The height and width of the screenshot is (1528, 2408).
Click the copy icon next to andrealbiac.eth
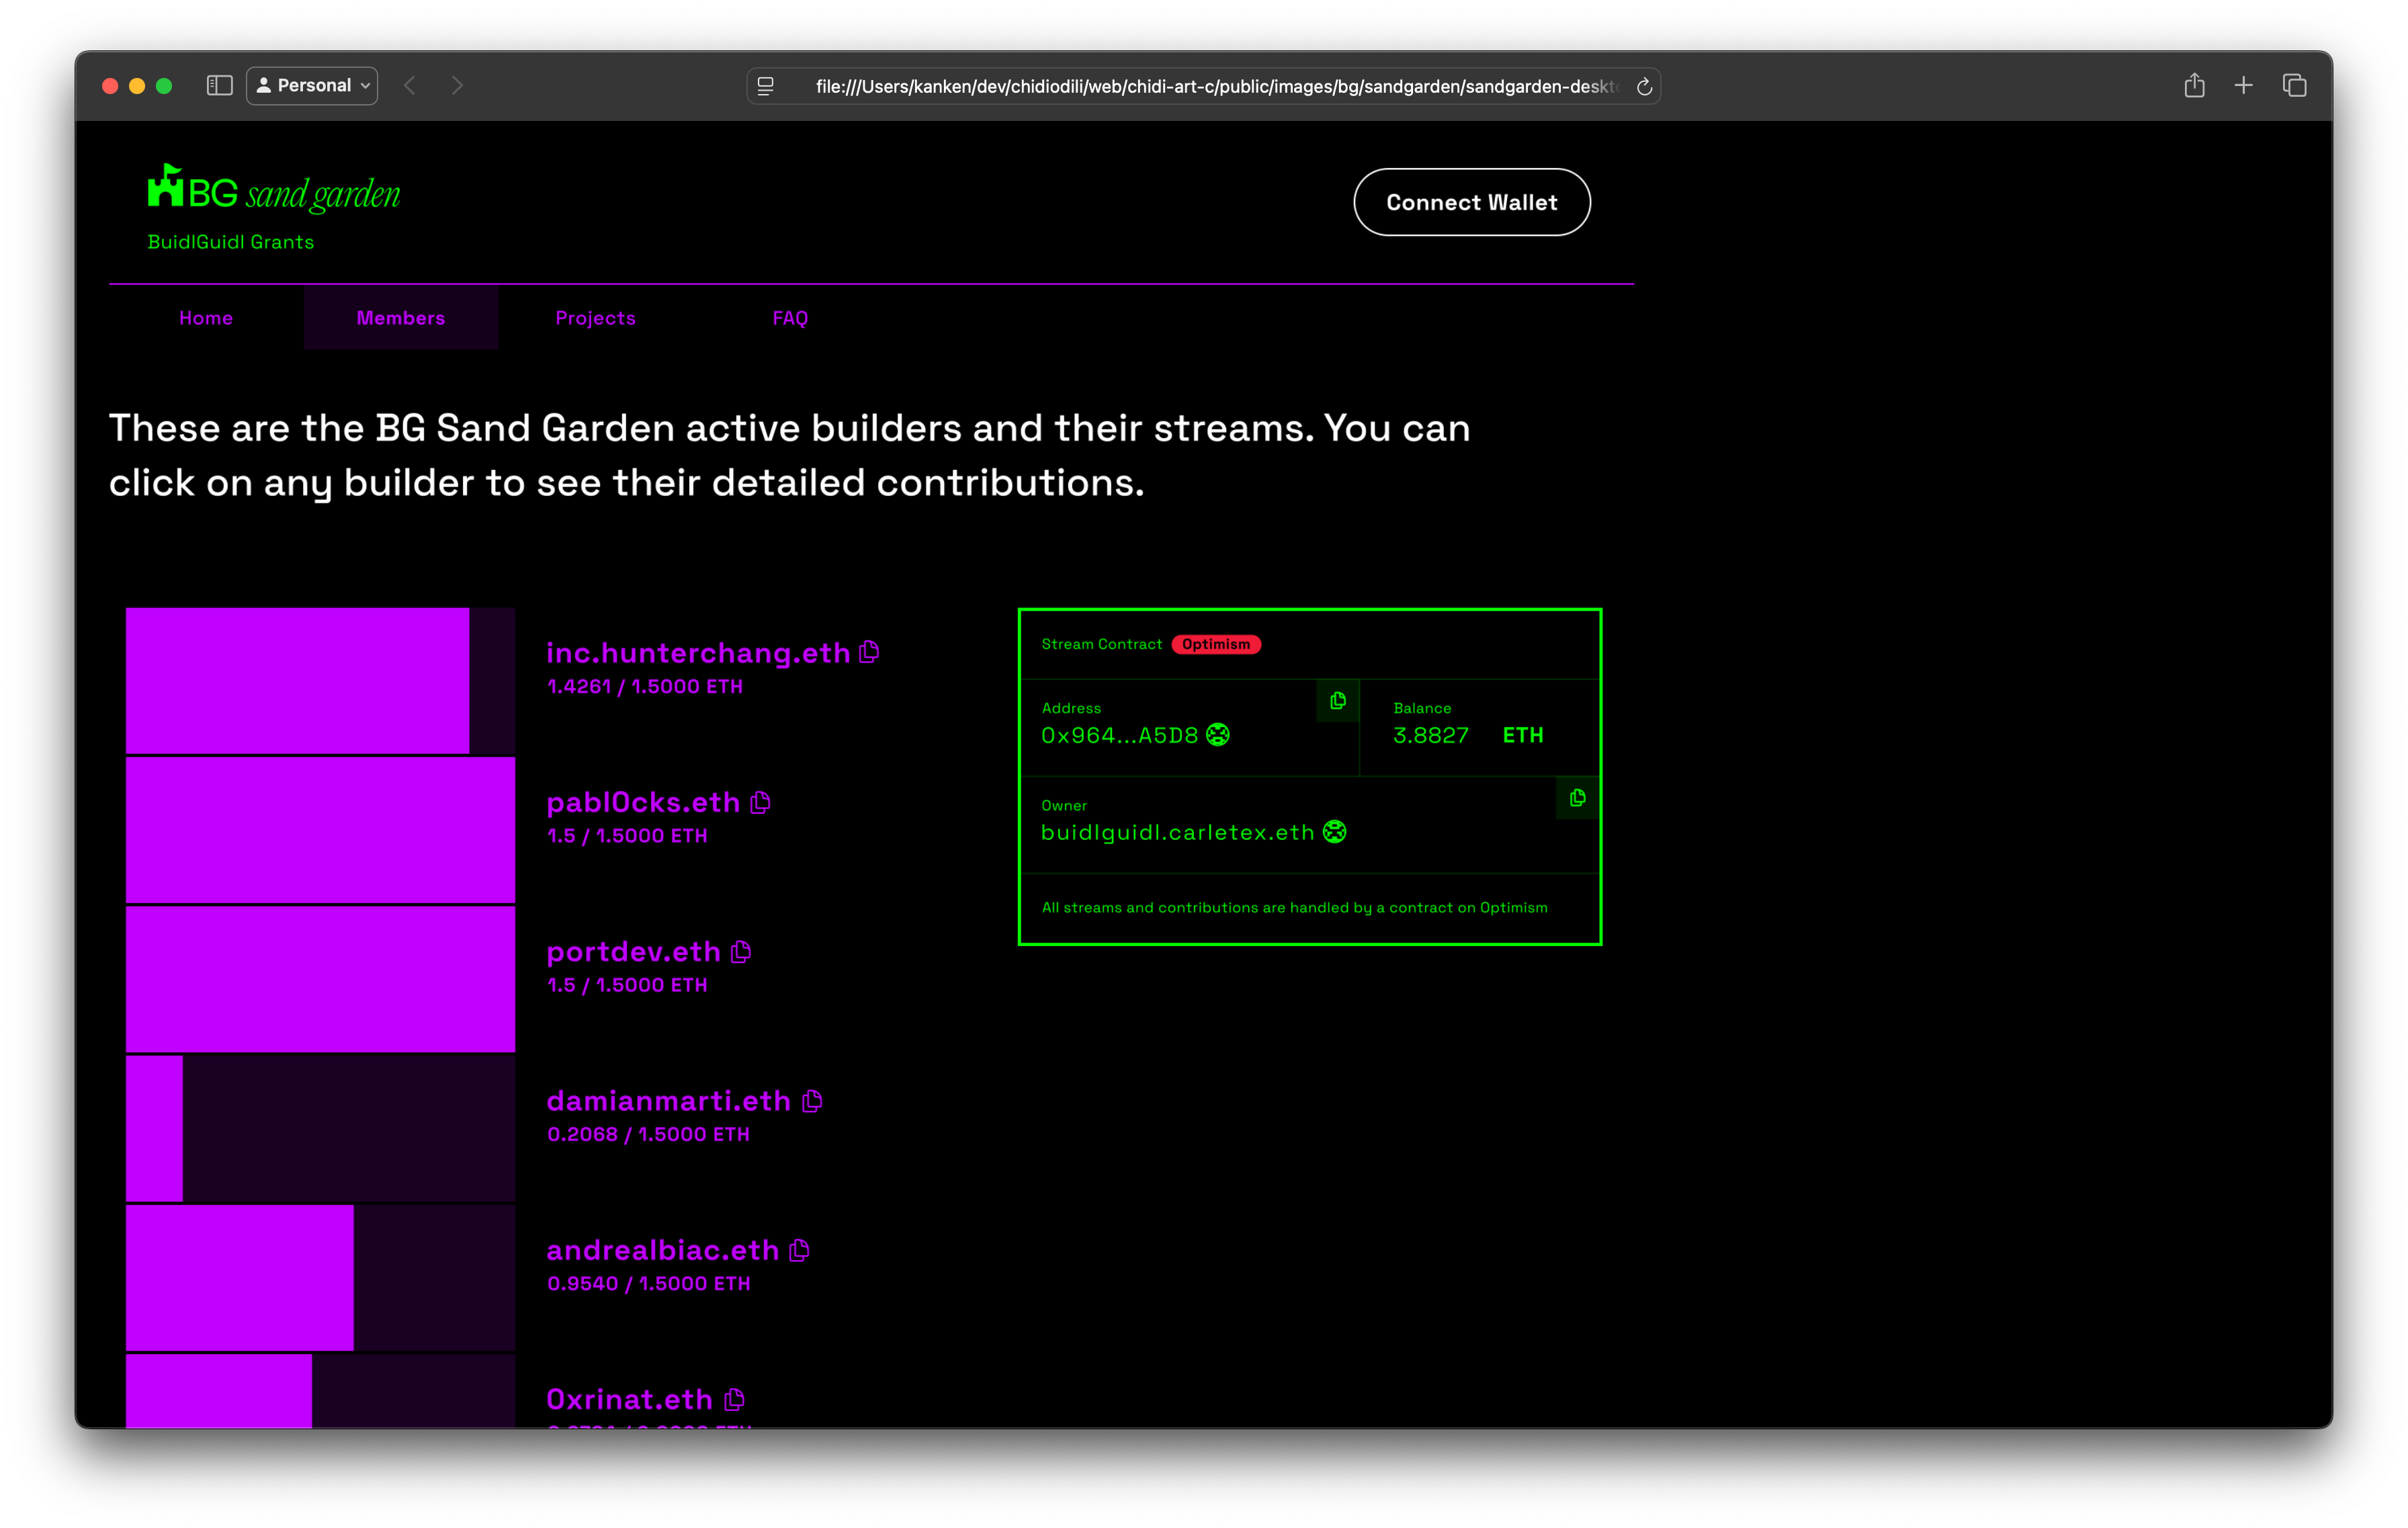(x=799, y=1249)
